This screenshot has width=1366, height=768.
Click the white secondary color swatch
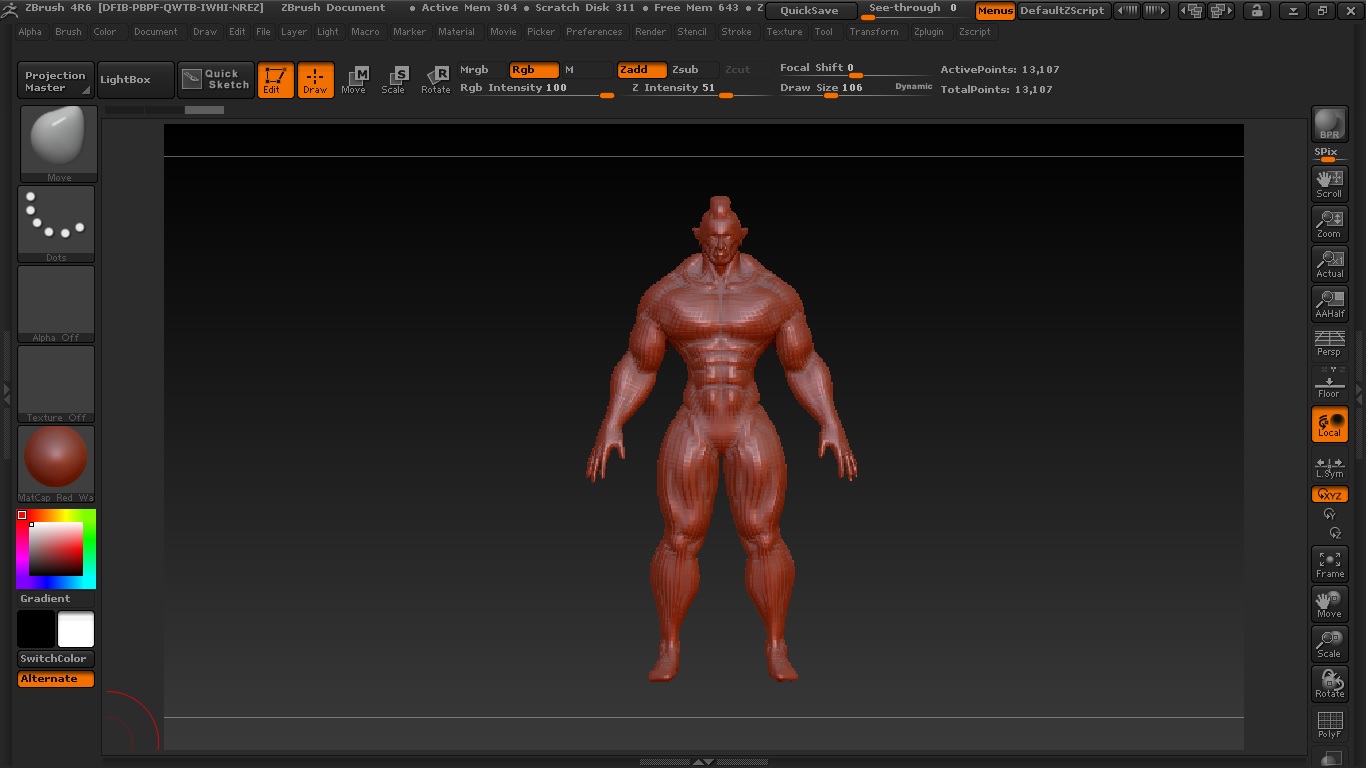pyautogui.click(x=76, y=630)
